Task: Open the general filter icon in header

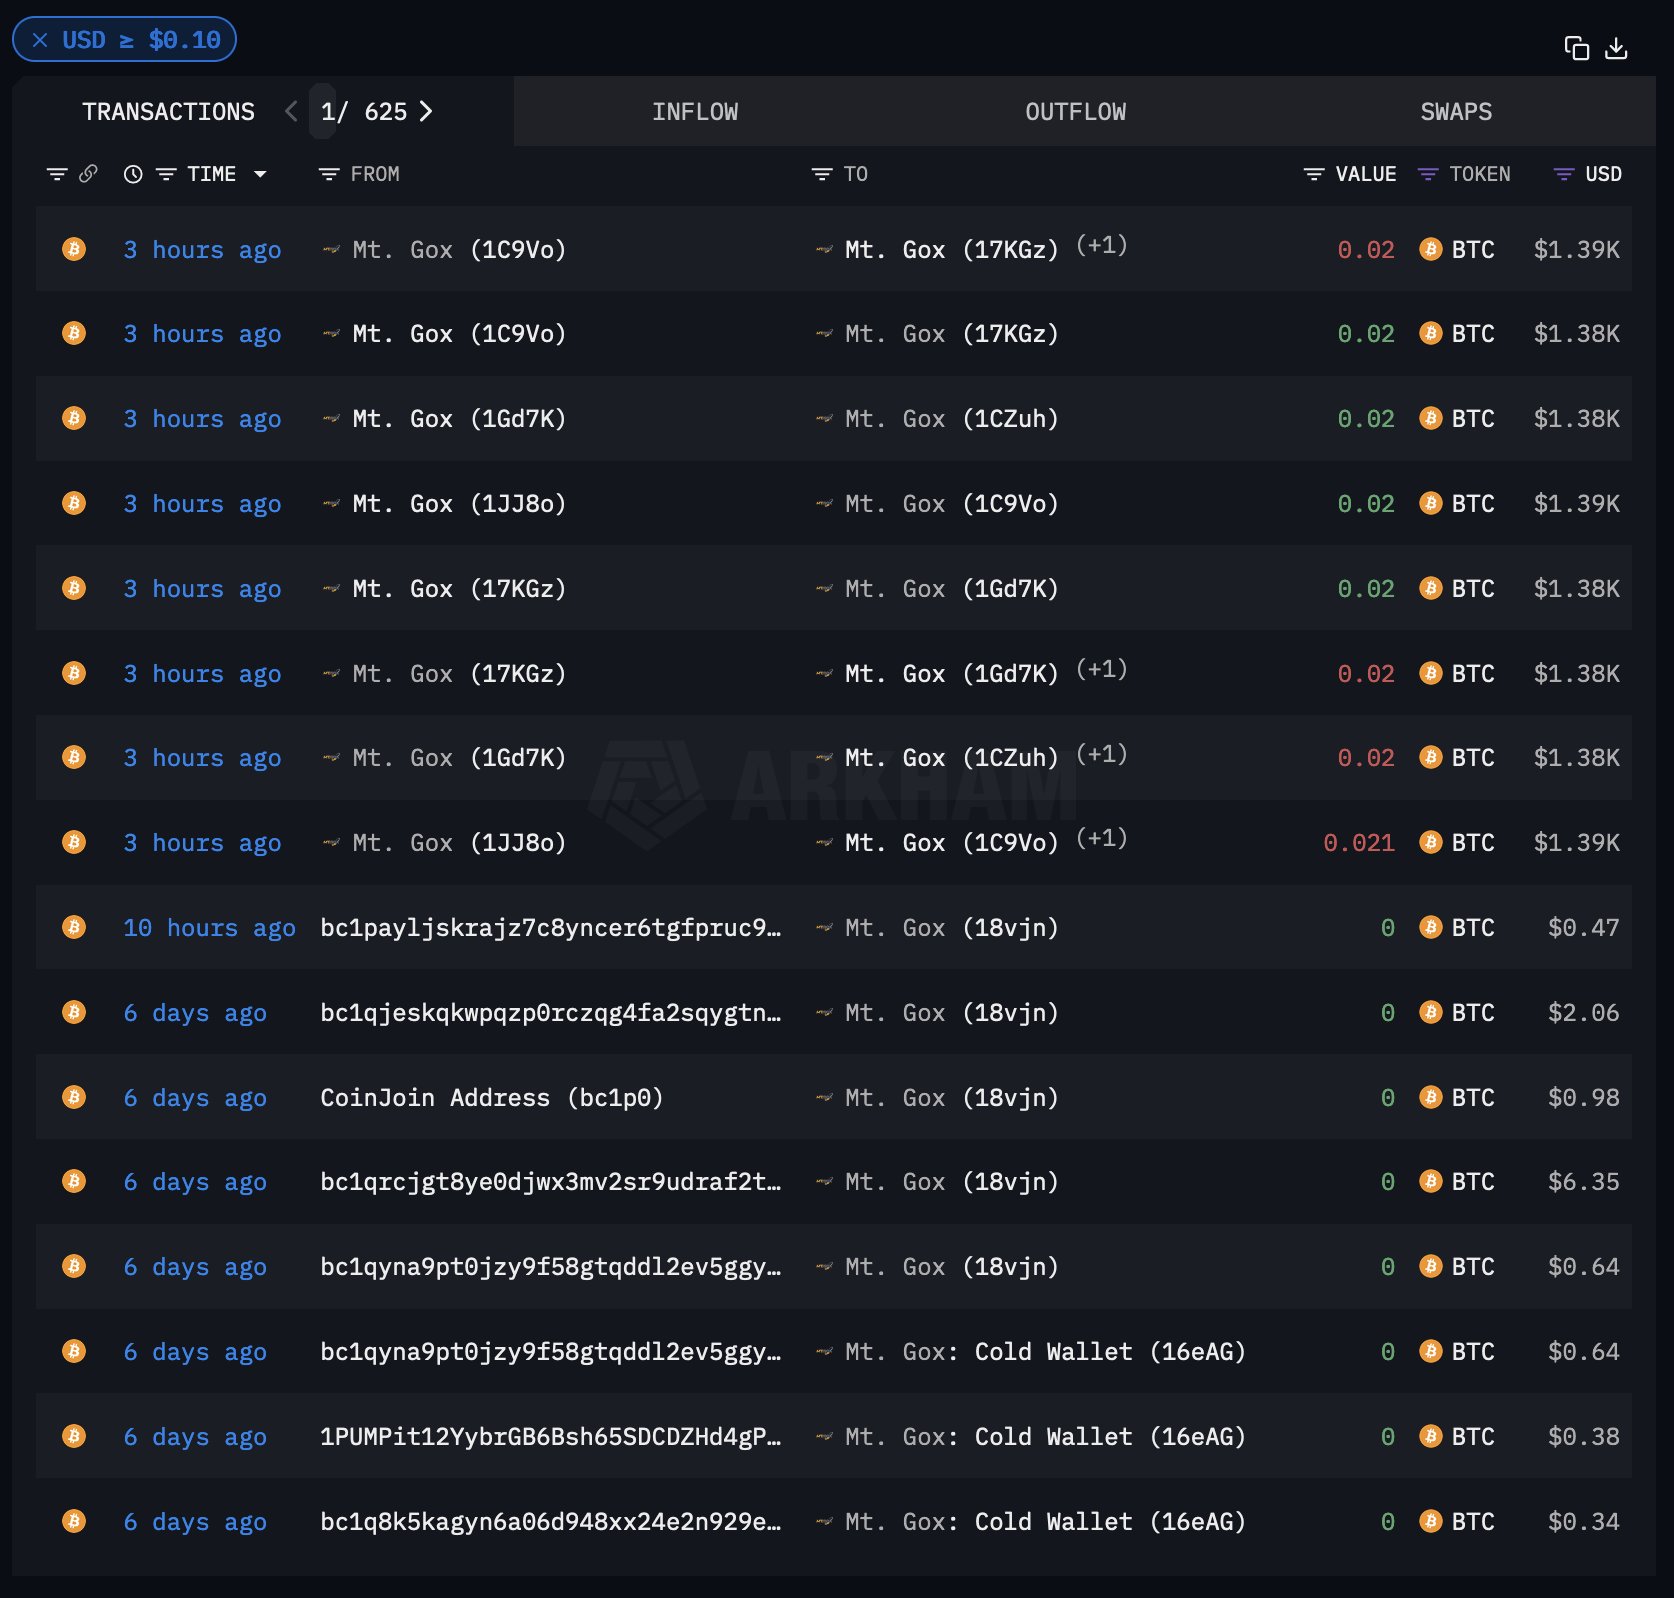Action: coord(57,174)
